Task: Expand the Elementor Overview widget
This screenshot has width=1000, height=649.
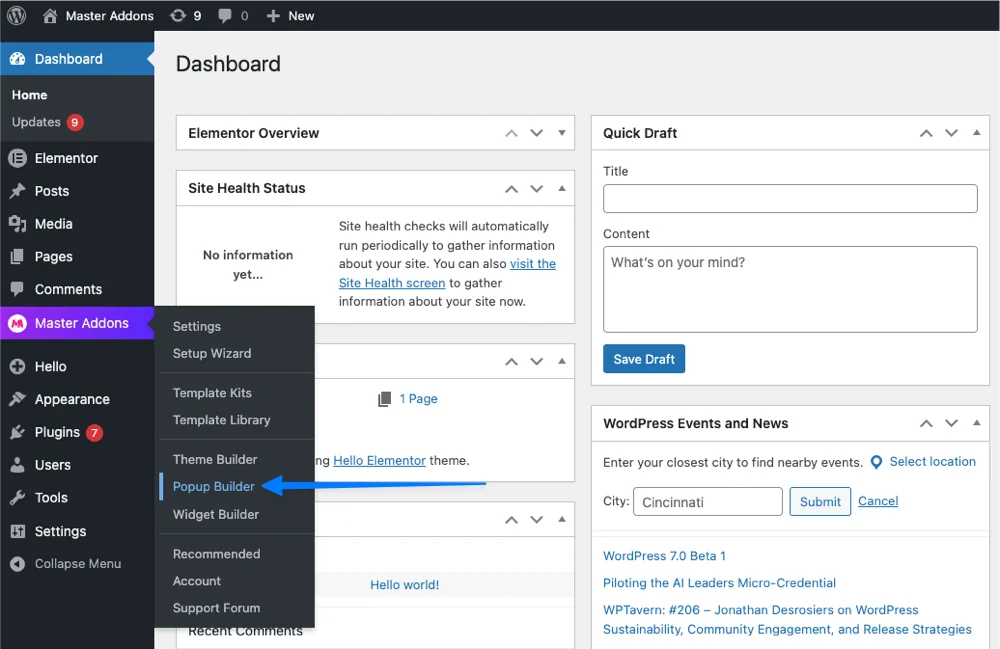Action: point(561,132)
